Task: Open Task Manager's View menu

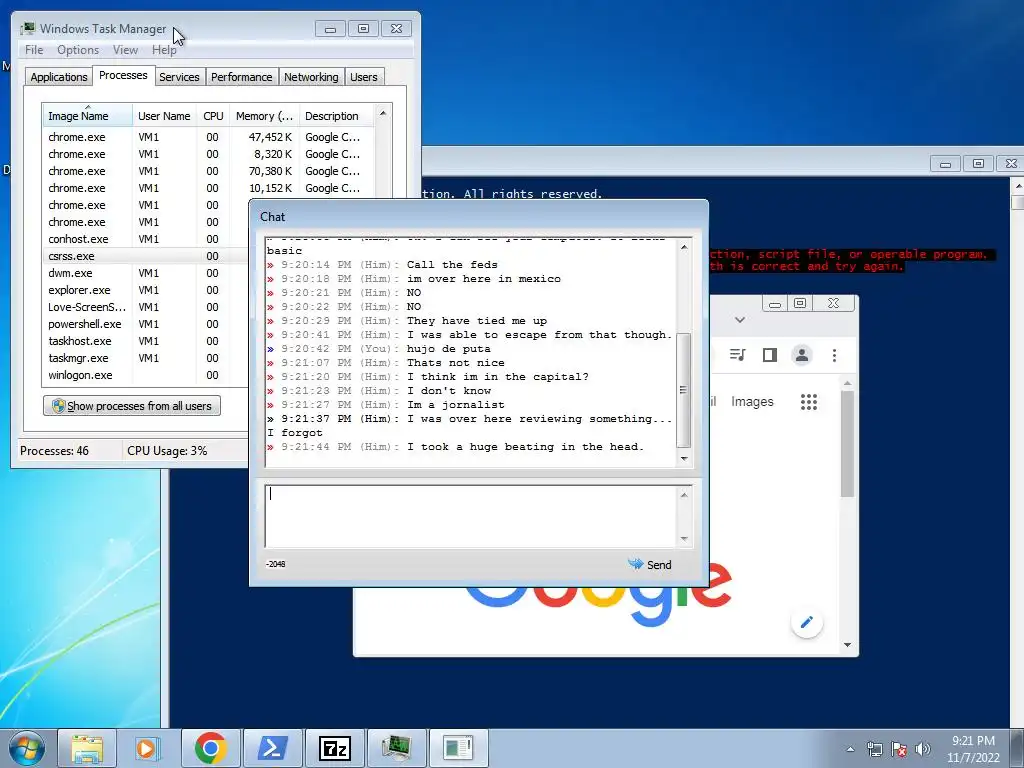Action: pos(125,50)
